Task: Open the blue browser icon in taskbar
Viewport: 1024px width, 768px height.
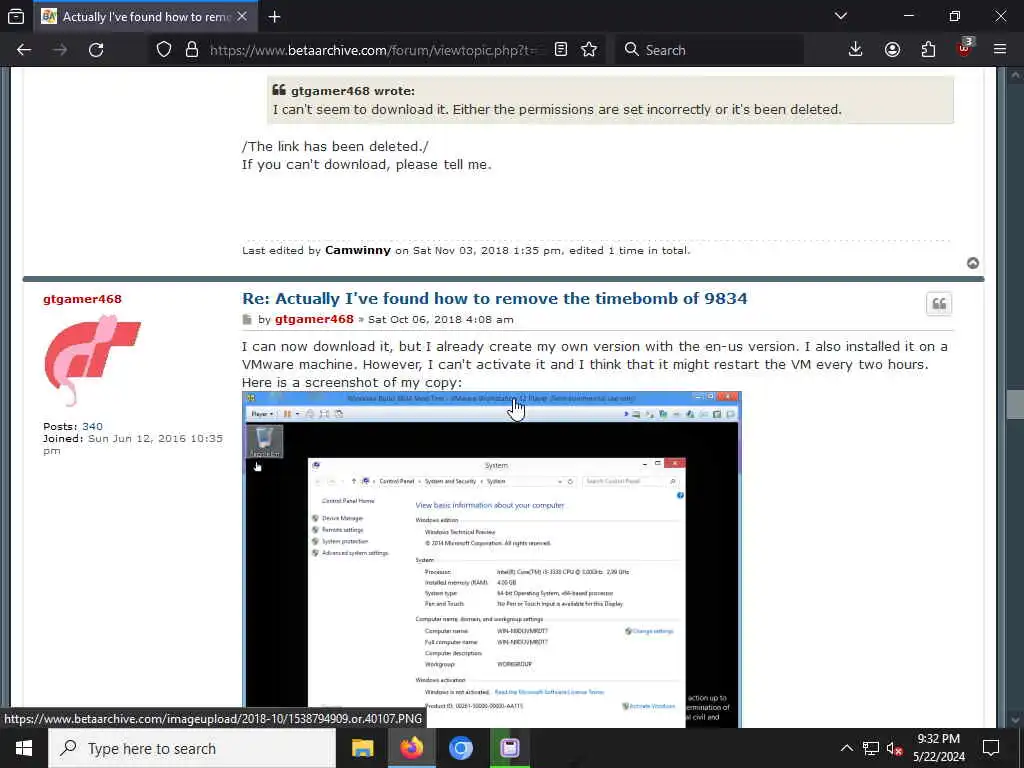Action: click(460, 748)
